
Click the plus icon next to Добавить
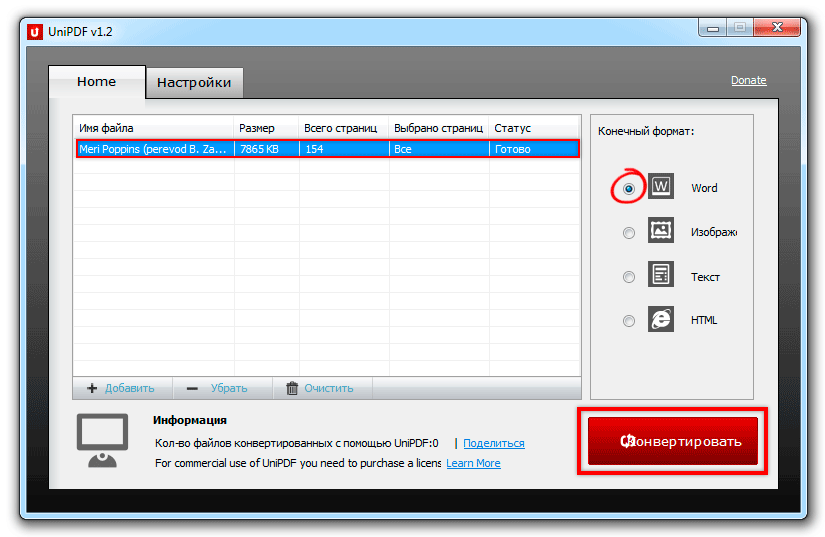coord(92,388)
